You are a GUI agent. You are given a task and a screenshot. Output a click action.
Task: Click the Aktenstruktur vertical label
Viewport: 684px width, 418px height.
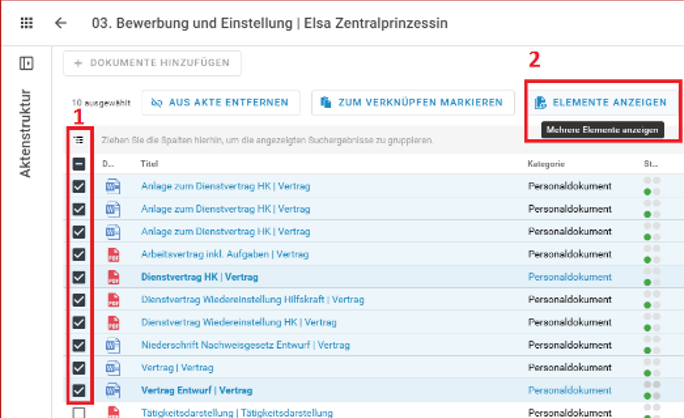(x=25, y=134)
